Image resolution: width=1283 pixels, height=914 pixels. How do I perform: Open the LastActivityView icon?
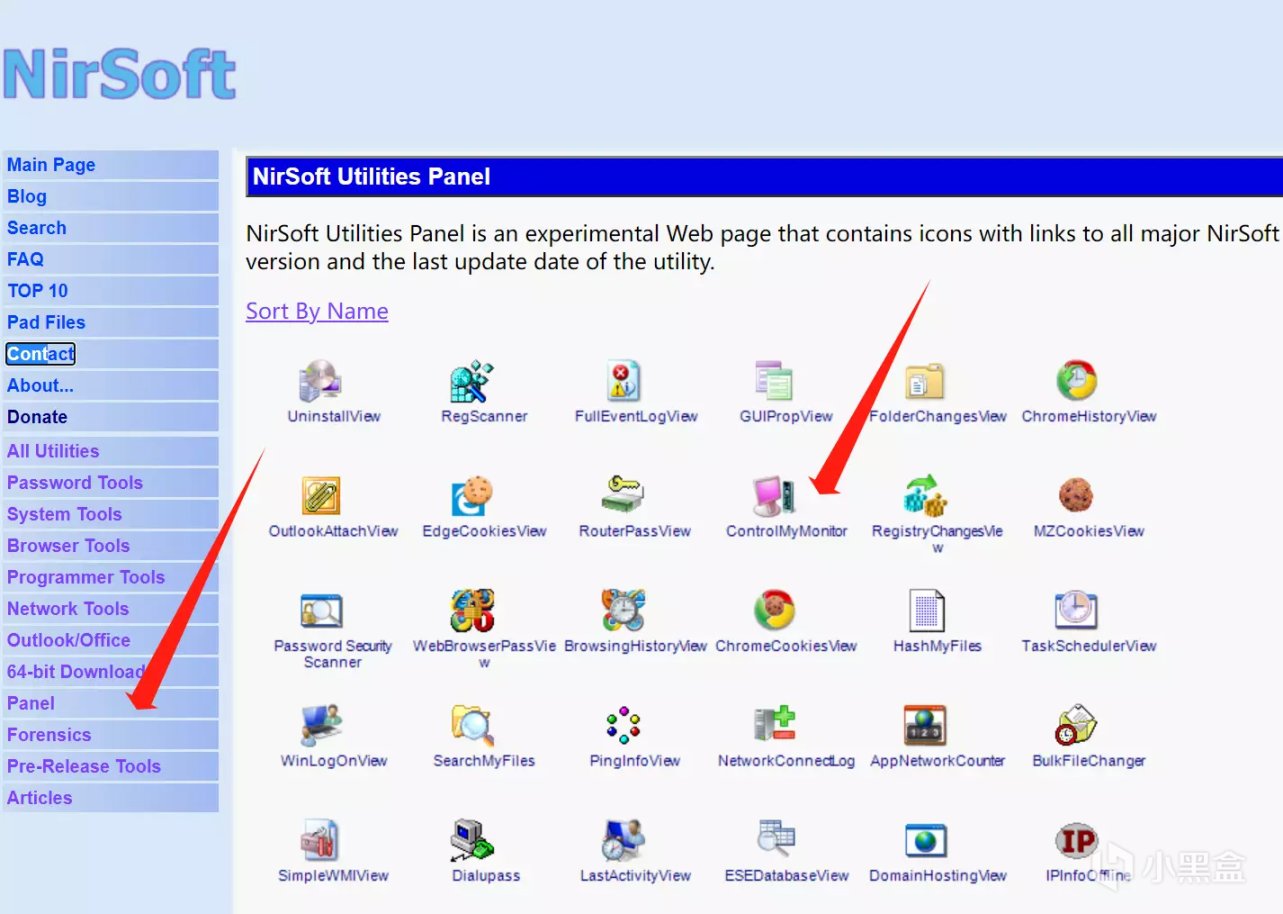623,840
